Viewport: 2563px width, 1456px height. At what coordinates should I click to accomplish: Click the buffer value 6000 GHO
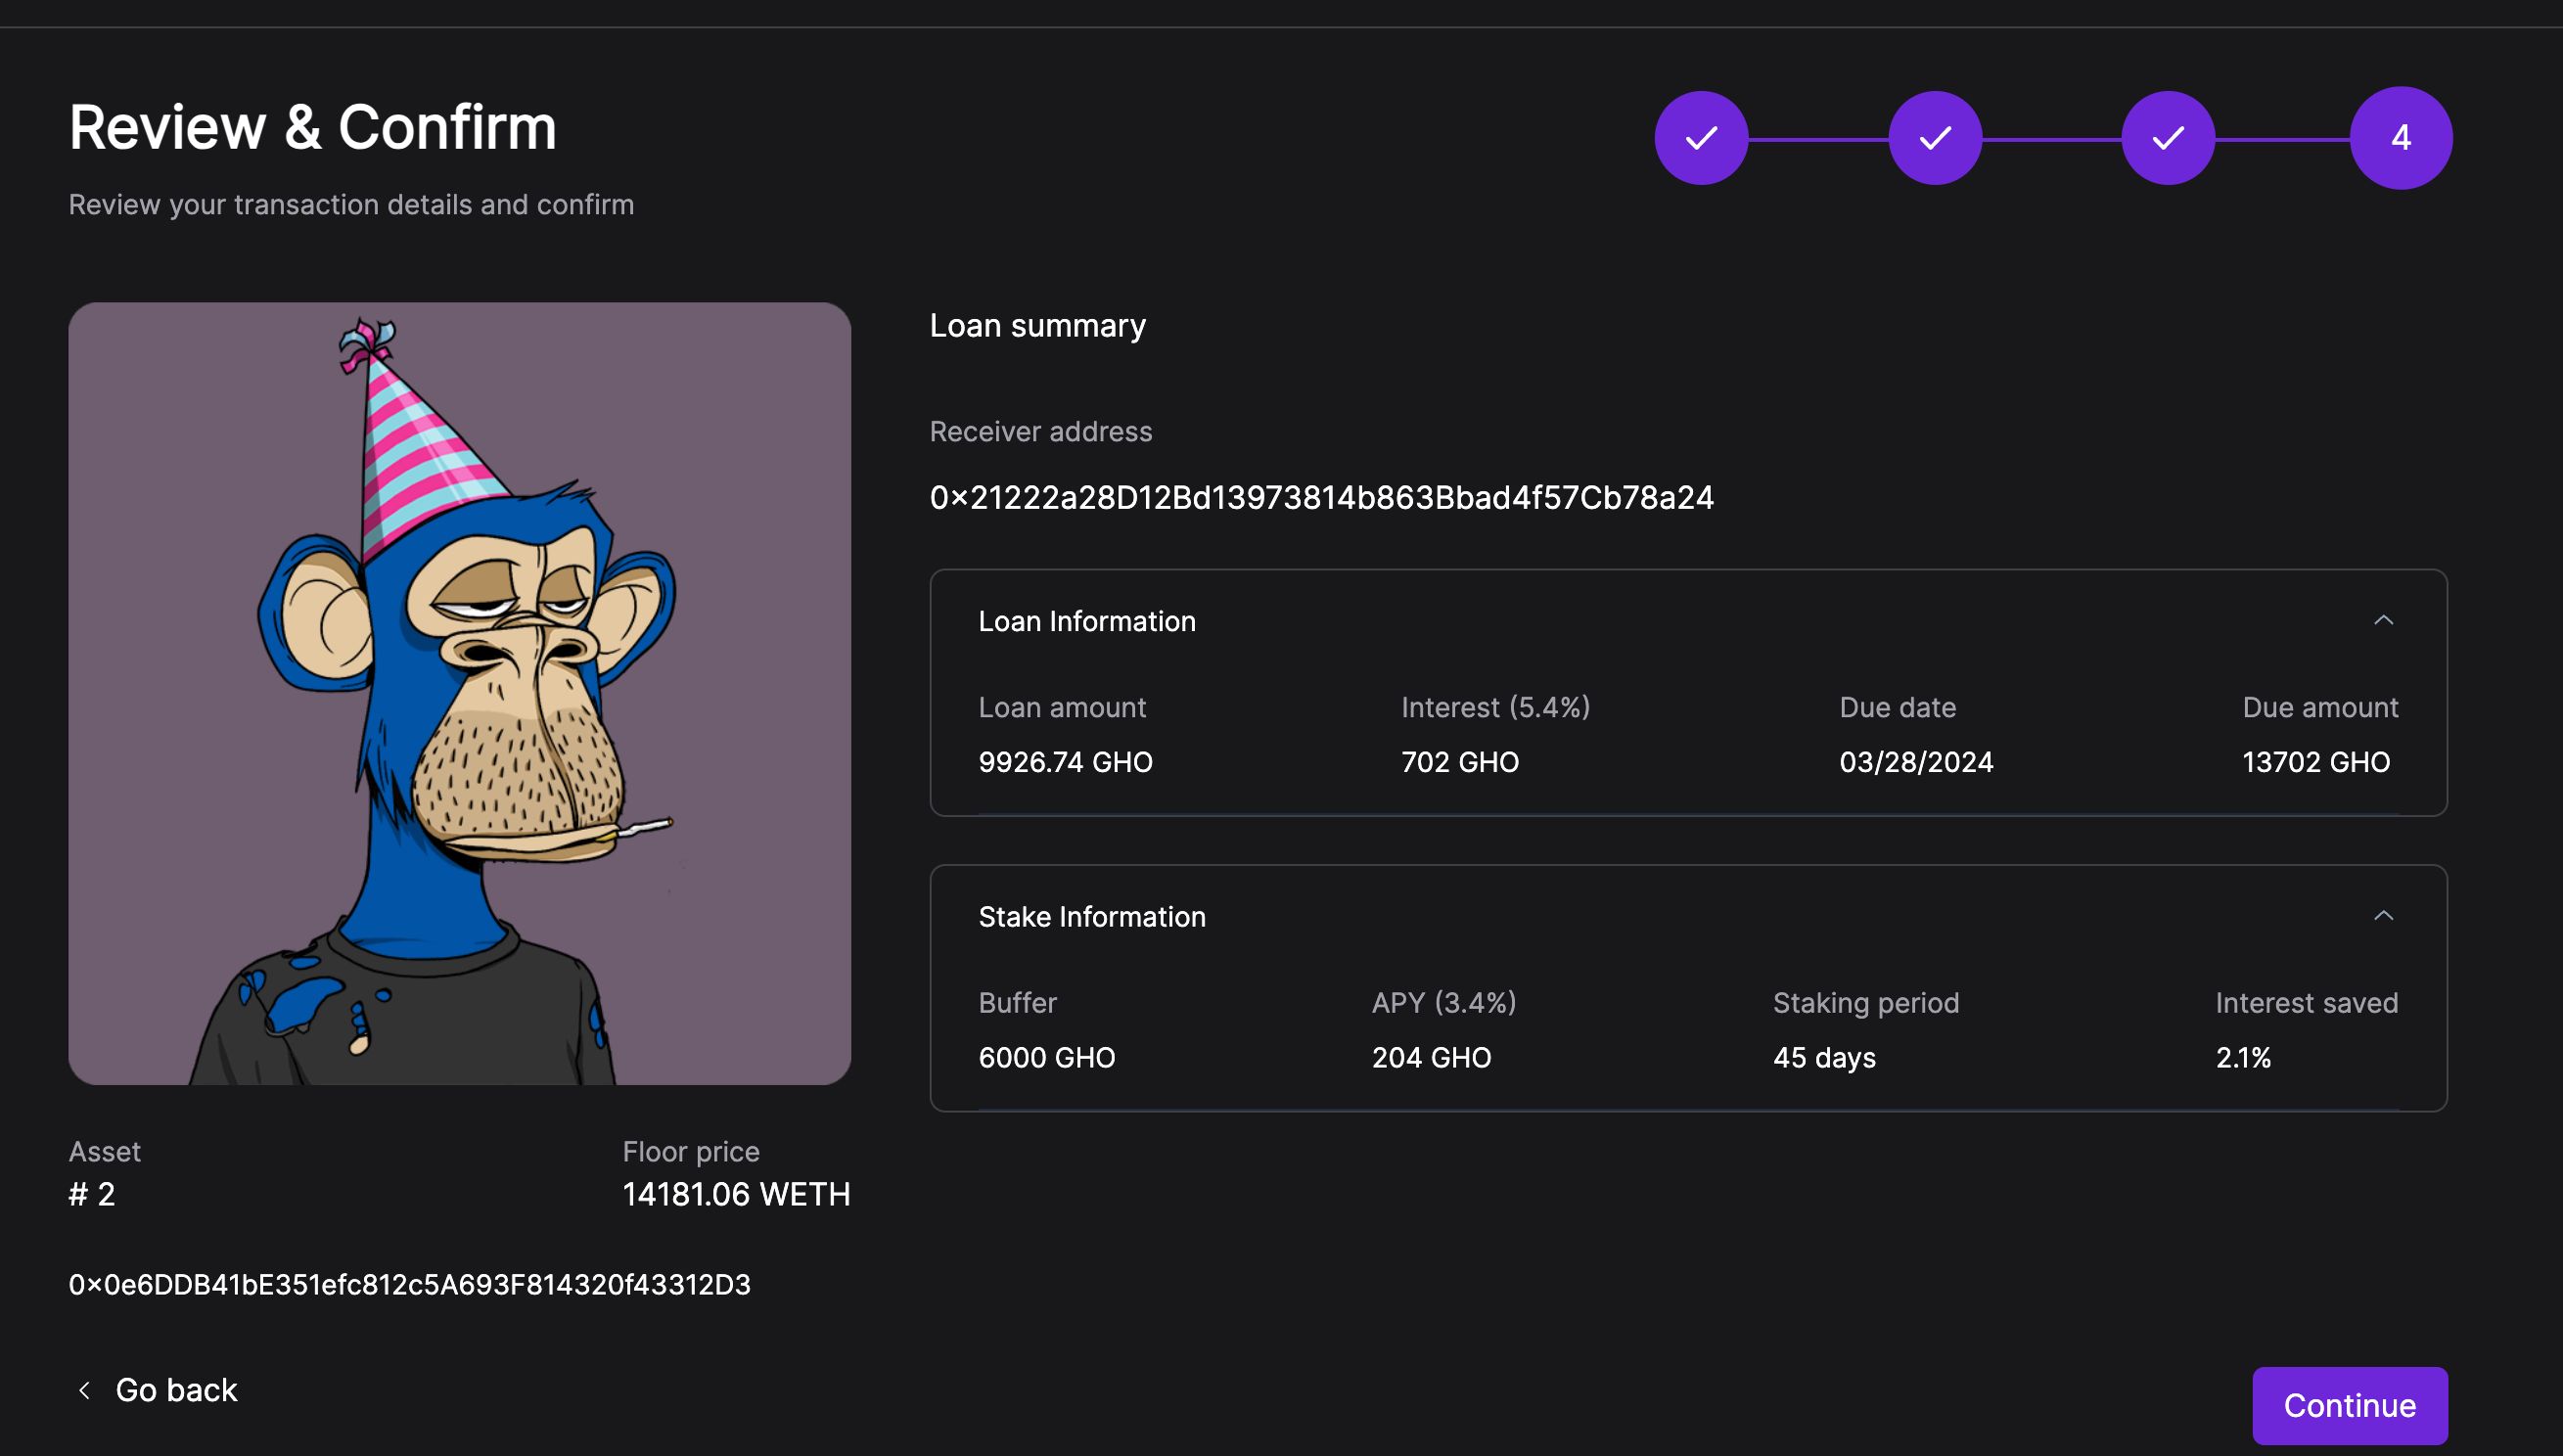click(1047, 1057)
